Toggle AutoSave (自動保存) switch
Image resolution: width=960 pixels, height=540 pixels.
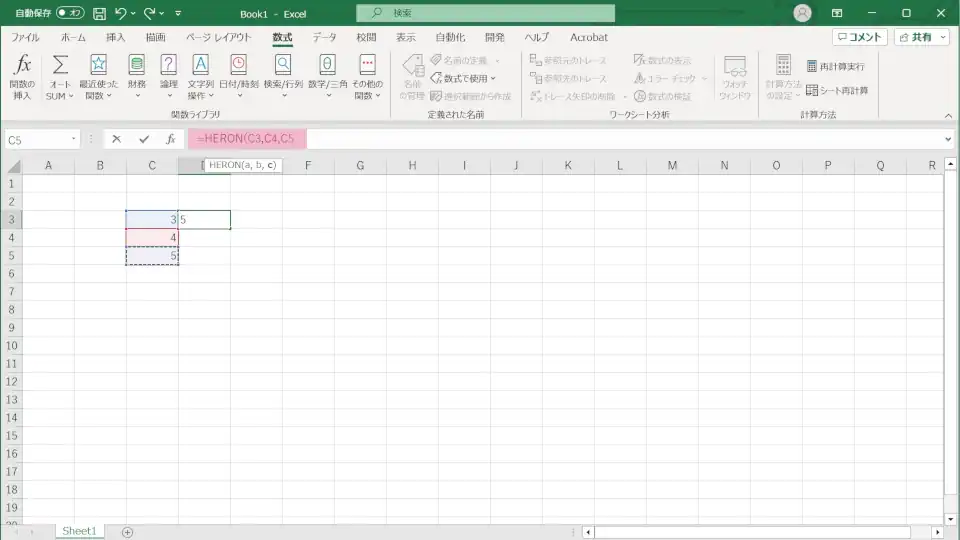coord(70,12)
